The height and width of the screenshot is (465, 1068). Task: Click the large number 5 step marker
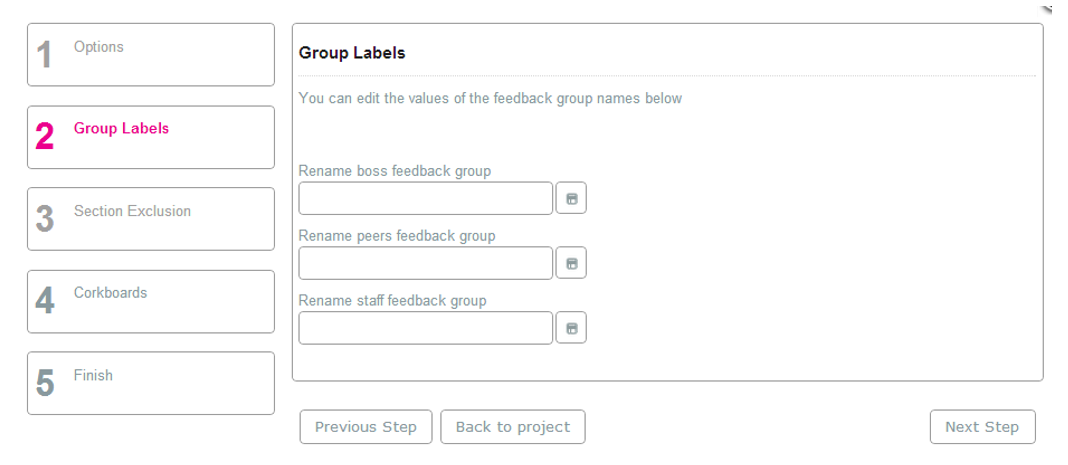click(x=45, y=383)
